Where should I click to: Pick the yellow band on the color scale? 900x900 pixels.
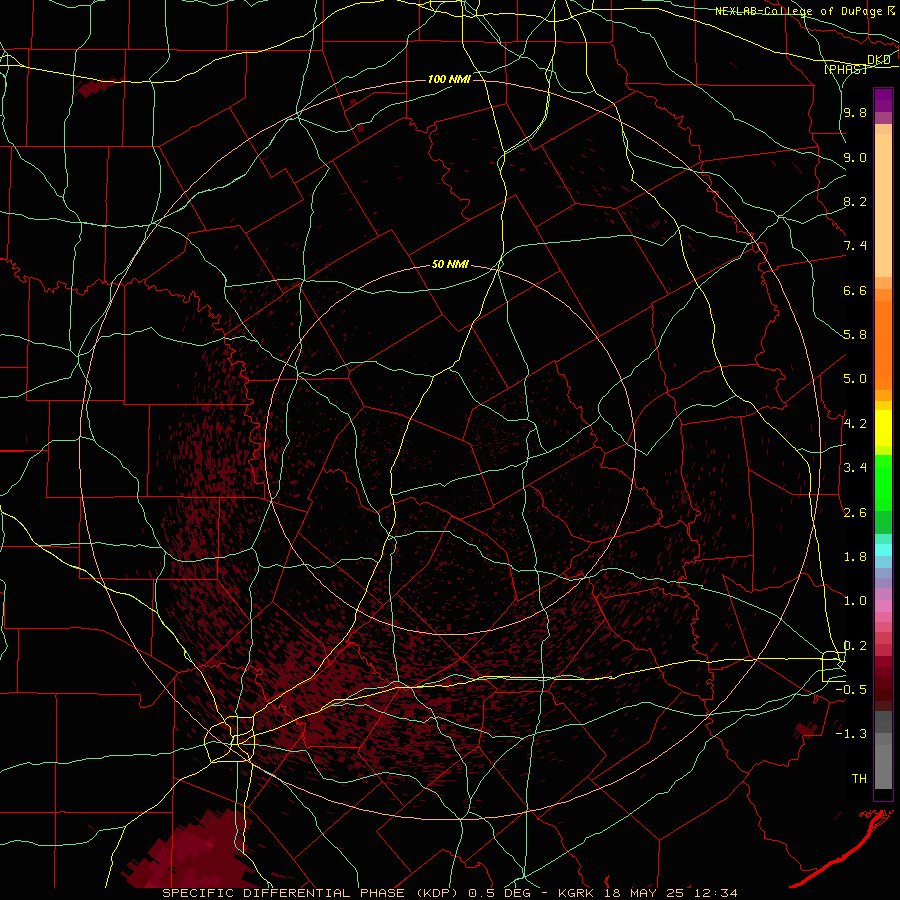pos(883,428)
